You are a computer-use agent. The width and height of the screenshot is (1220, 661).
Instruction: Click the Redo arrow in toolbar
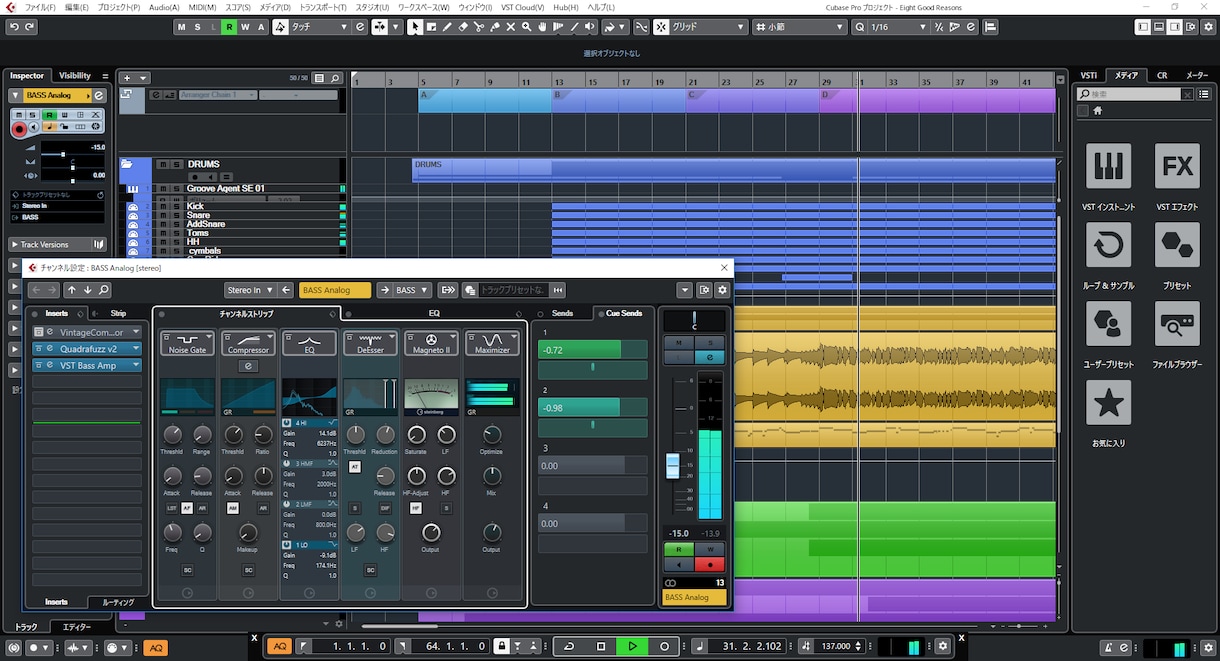coord(30,27)
